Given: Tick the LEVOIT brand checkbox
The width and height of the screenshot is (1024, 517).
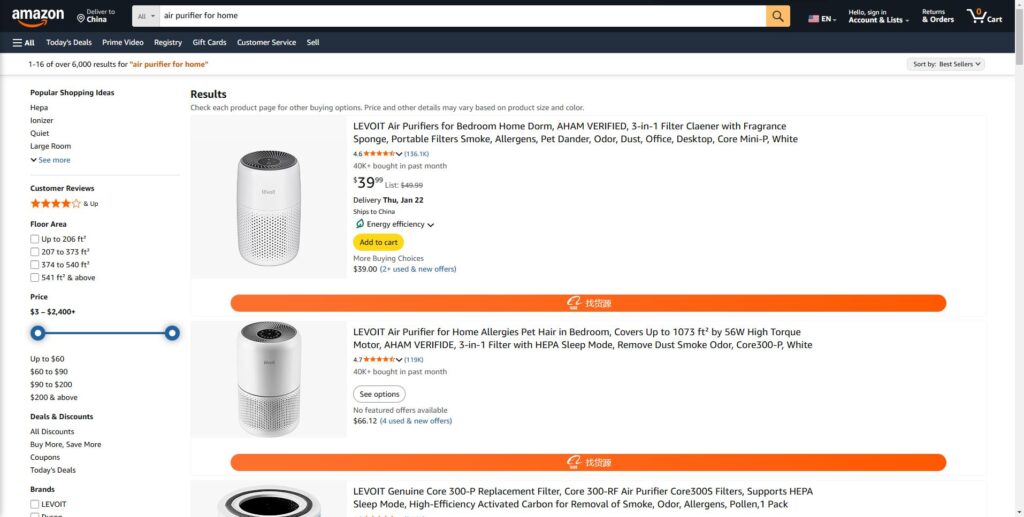Looking at the screenshot, I should 35,504.
